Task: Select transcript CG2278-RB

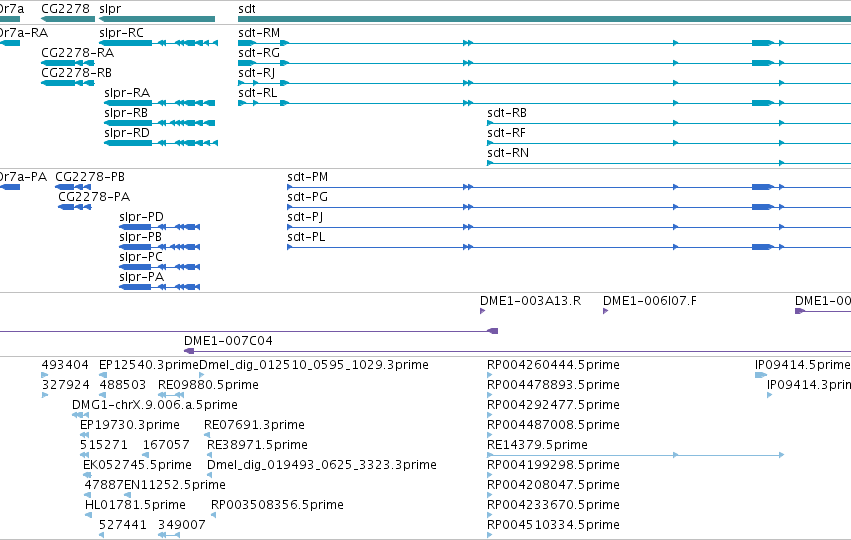Action: click(77, 73)
